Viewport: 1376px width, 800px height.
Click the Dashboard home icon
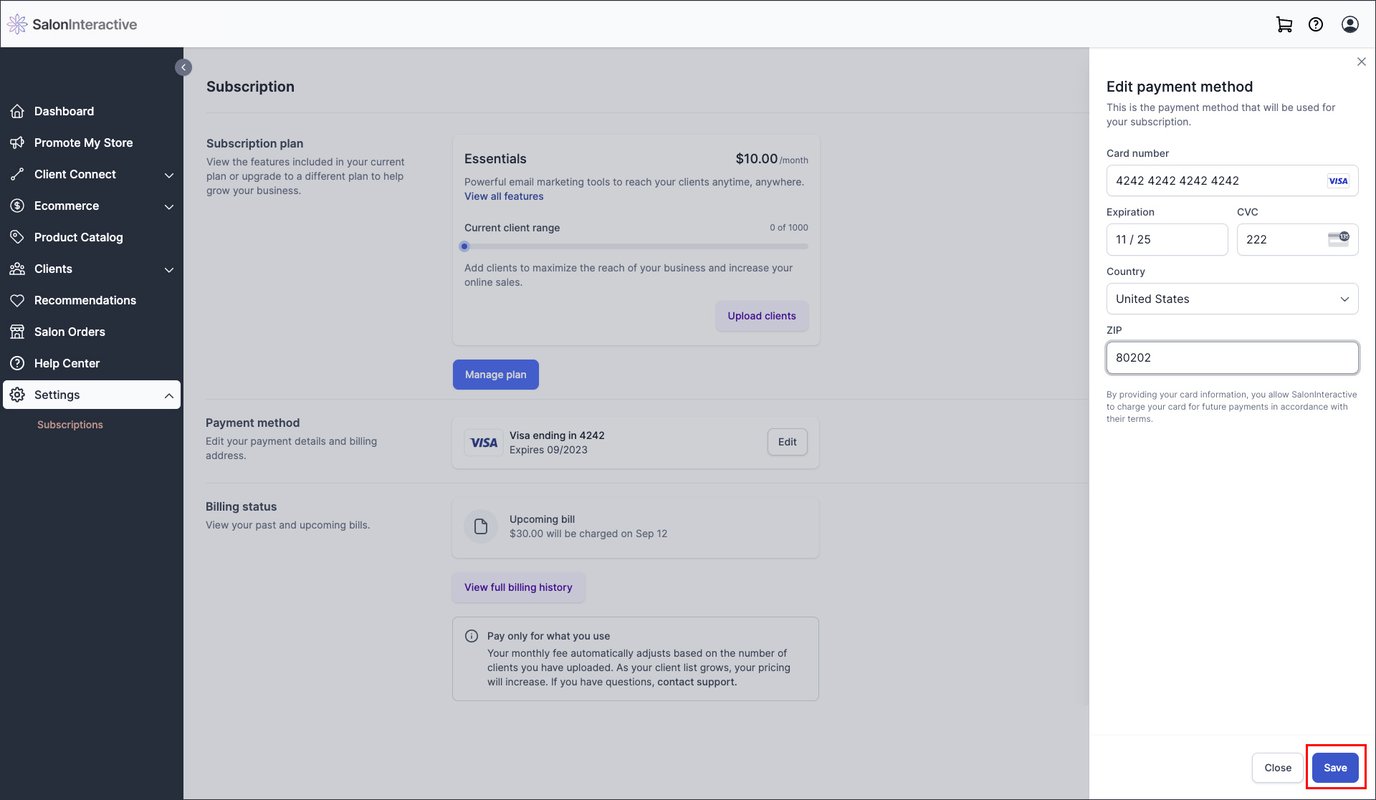coord(17,111)
